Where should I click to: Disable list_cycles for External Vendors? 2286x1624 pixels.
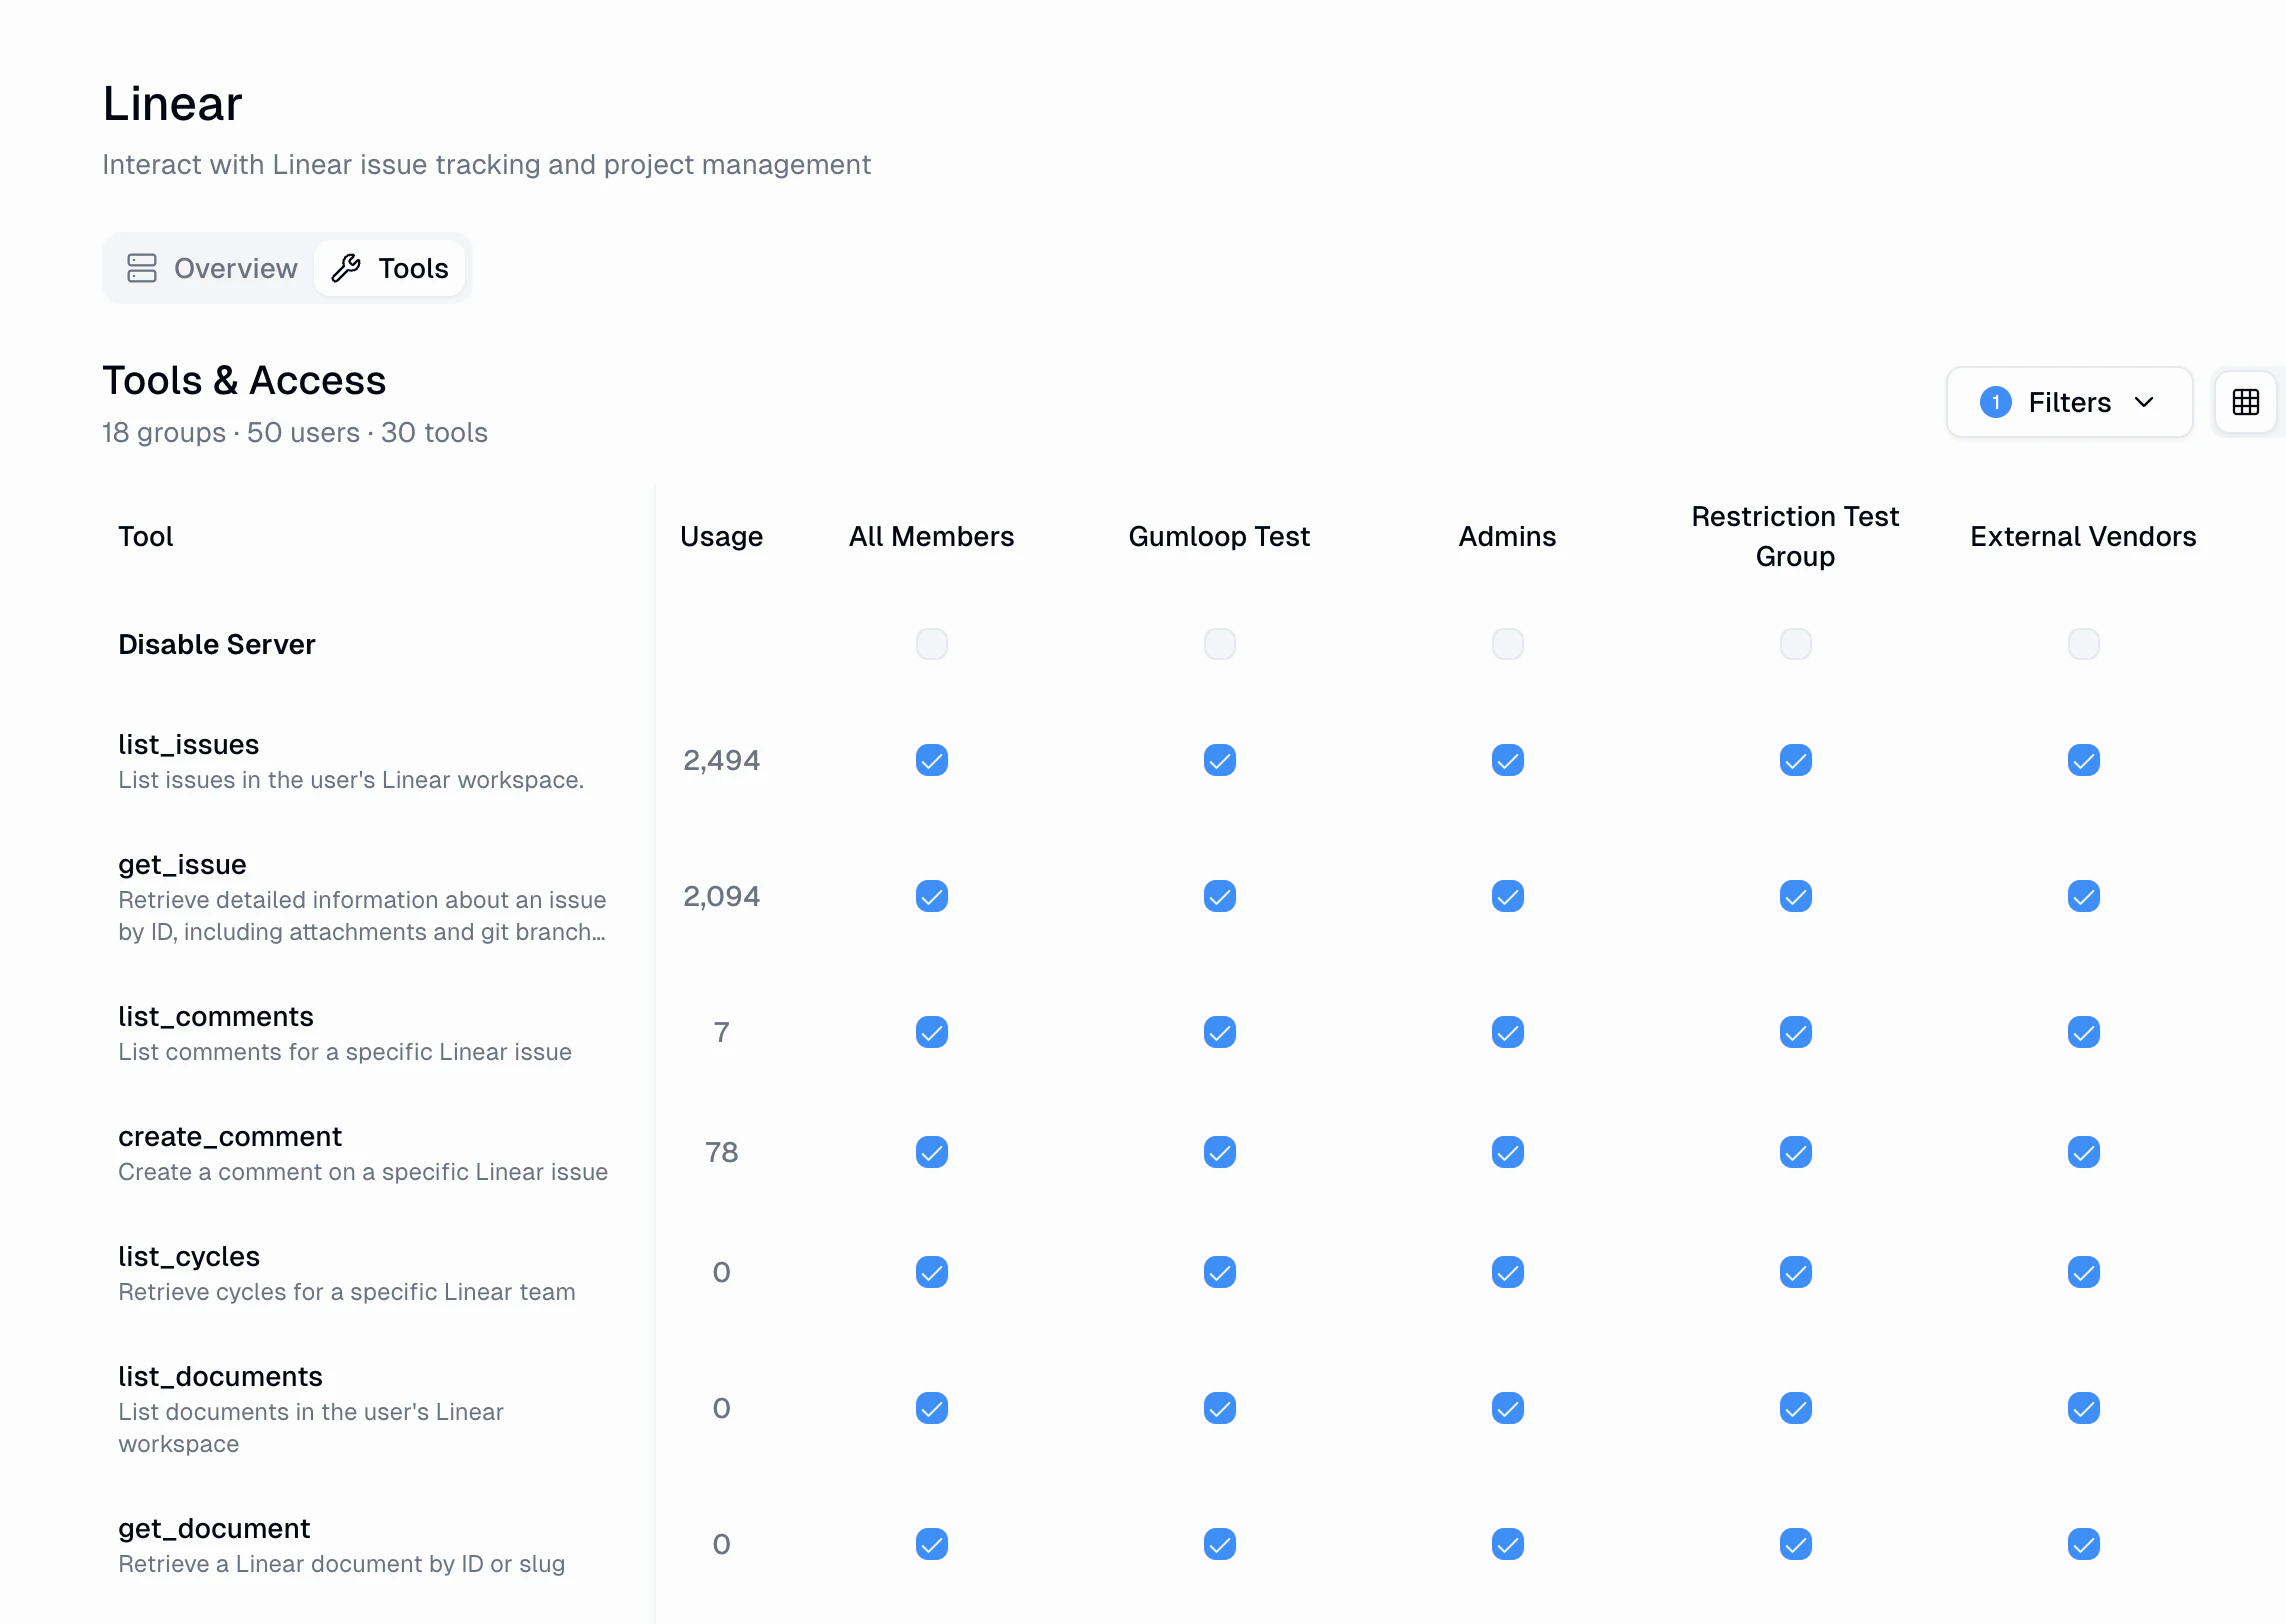click(x=2083, y=1272)
